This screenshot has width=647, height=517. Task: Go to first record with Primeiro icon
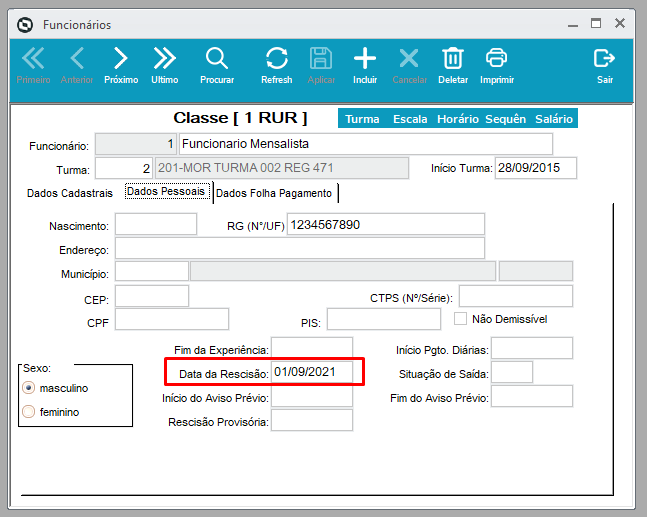[33, 66]
